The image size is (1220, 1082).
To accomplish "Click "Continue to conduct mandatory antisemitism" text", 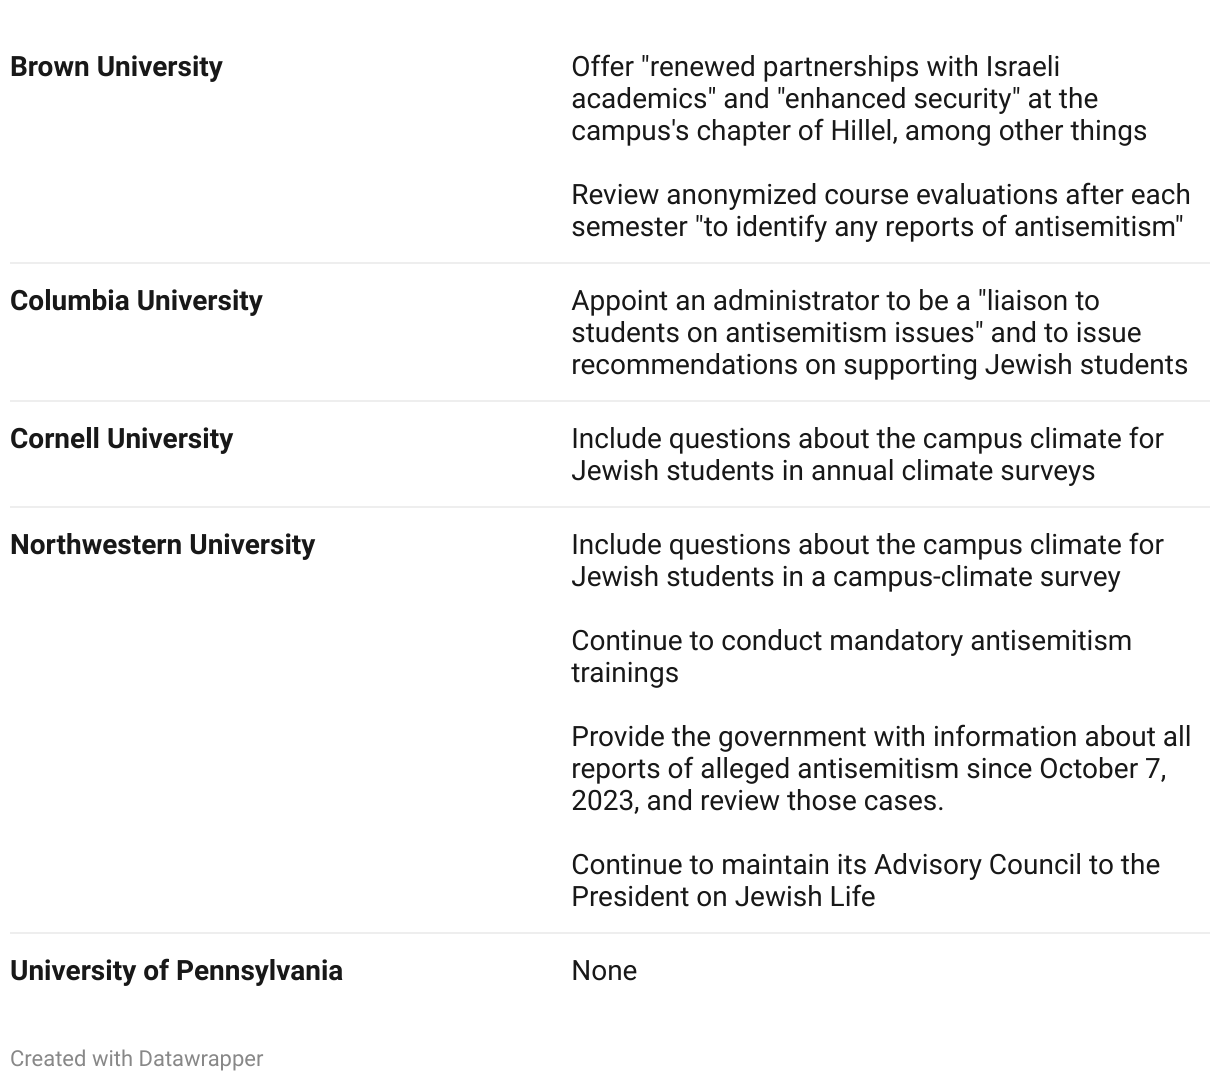I will pyautogui.click(x=851, y=641).
